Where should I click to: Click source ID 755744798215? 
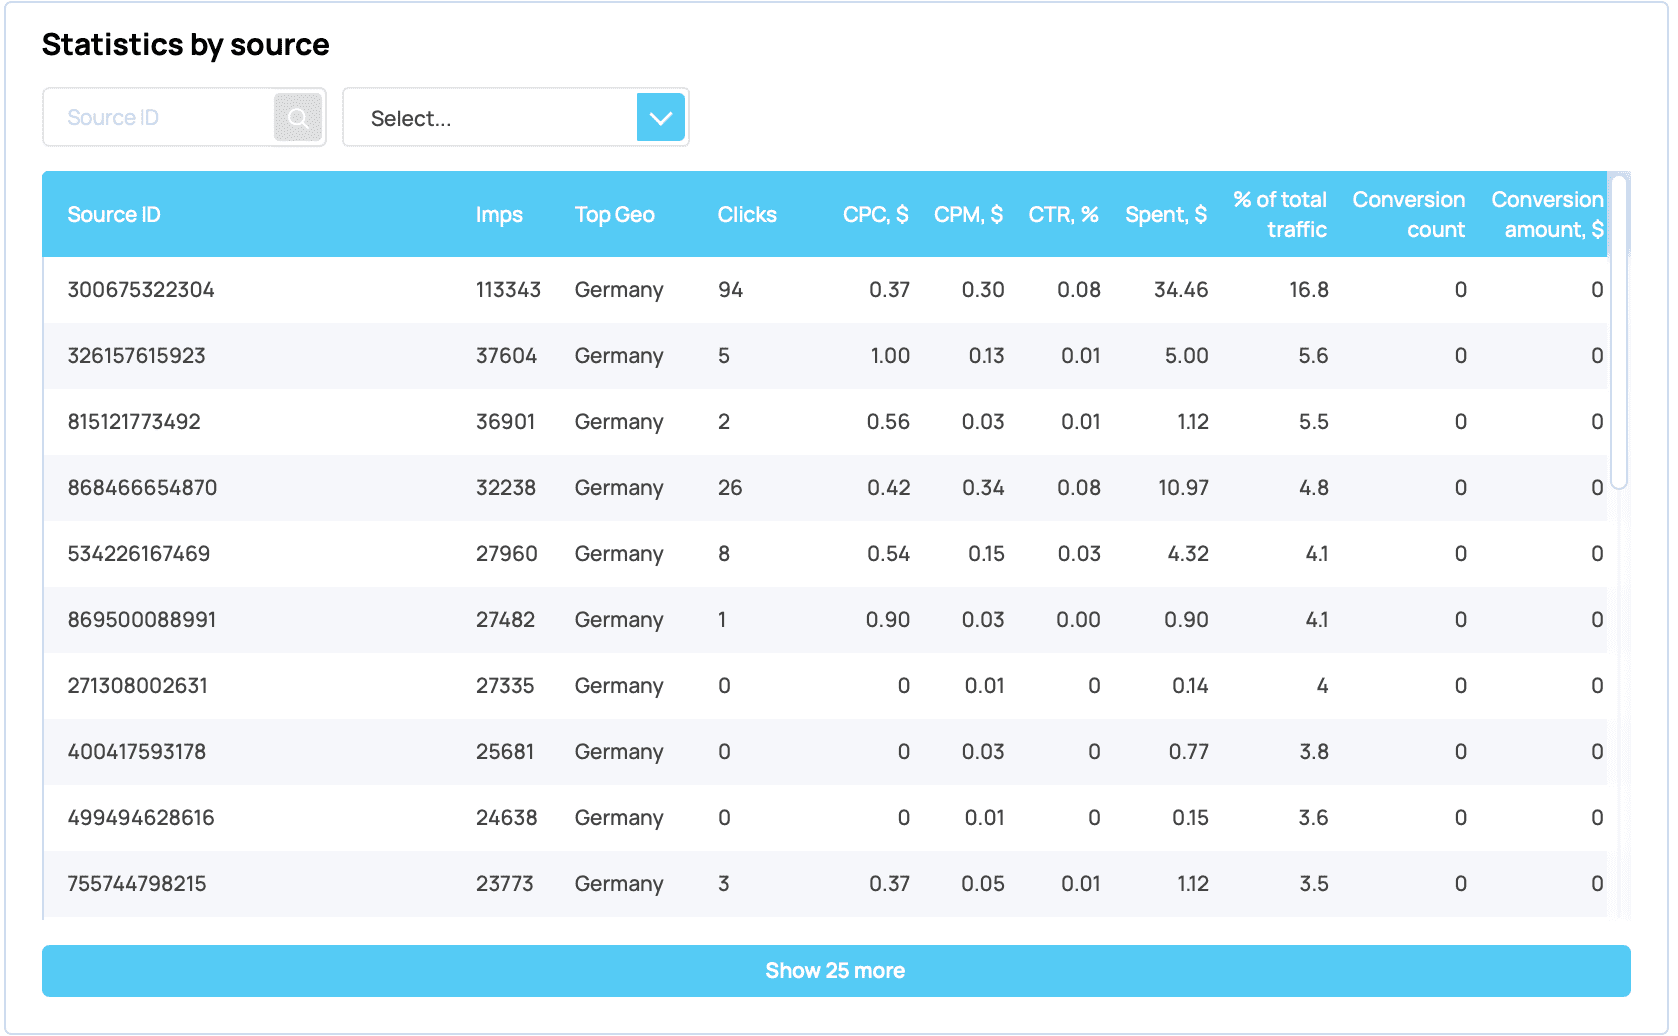[137, 884]
